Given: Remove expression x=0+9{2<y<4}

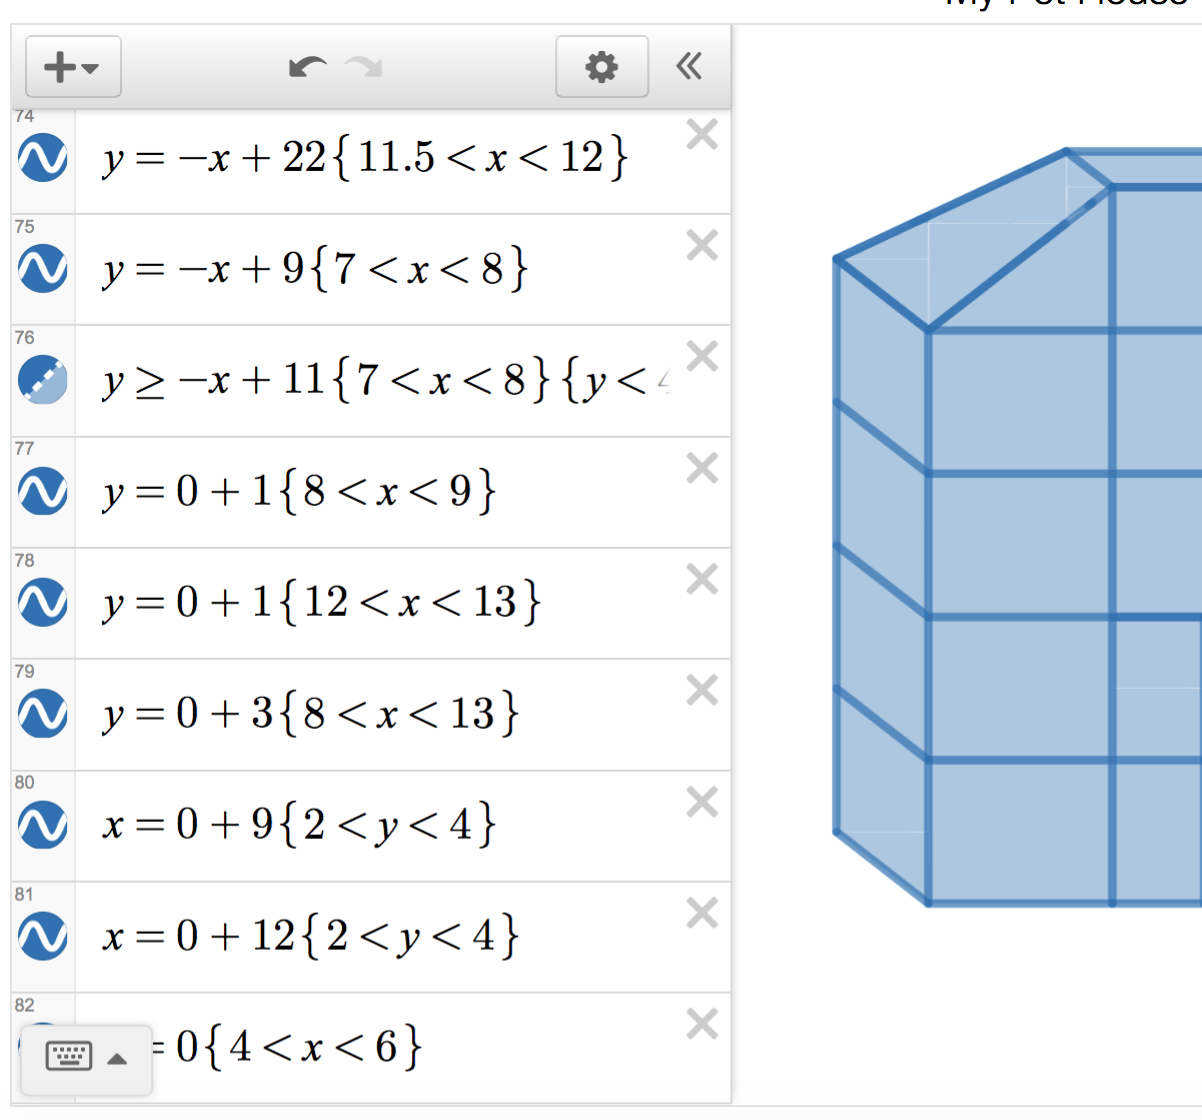Looking at the screenshot, I should tap(702, 802).
